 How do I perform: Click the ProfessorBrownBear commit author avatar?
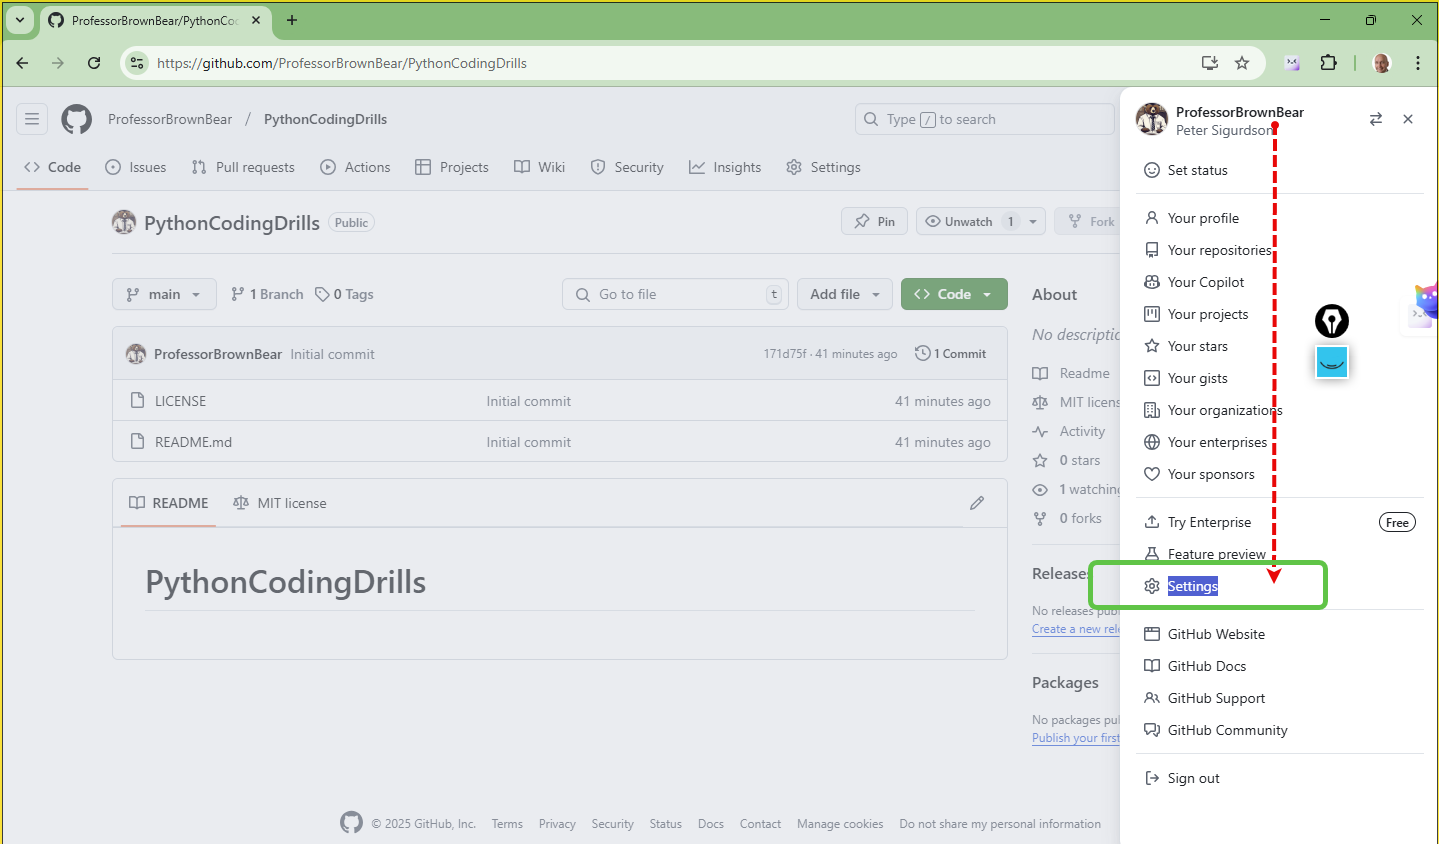point(136,354)
